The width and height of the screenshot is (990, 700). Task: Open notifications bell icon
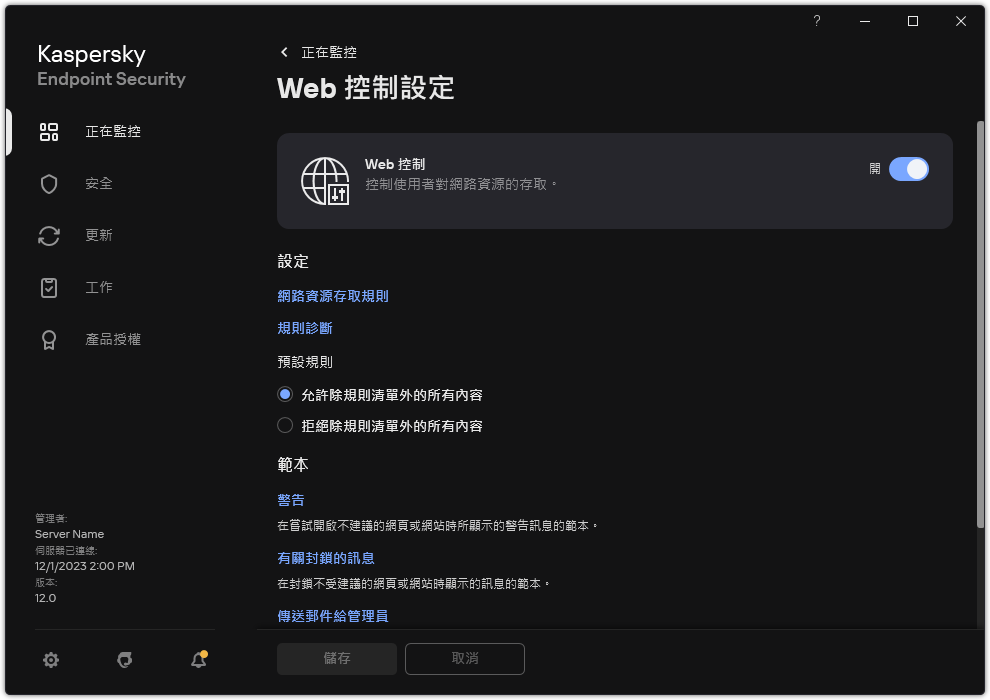click(199, 660)
